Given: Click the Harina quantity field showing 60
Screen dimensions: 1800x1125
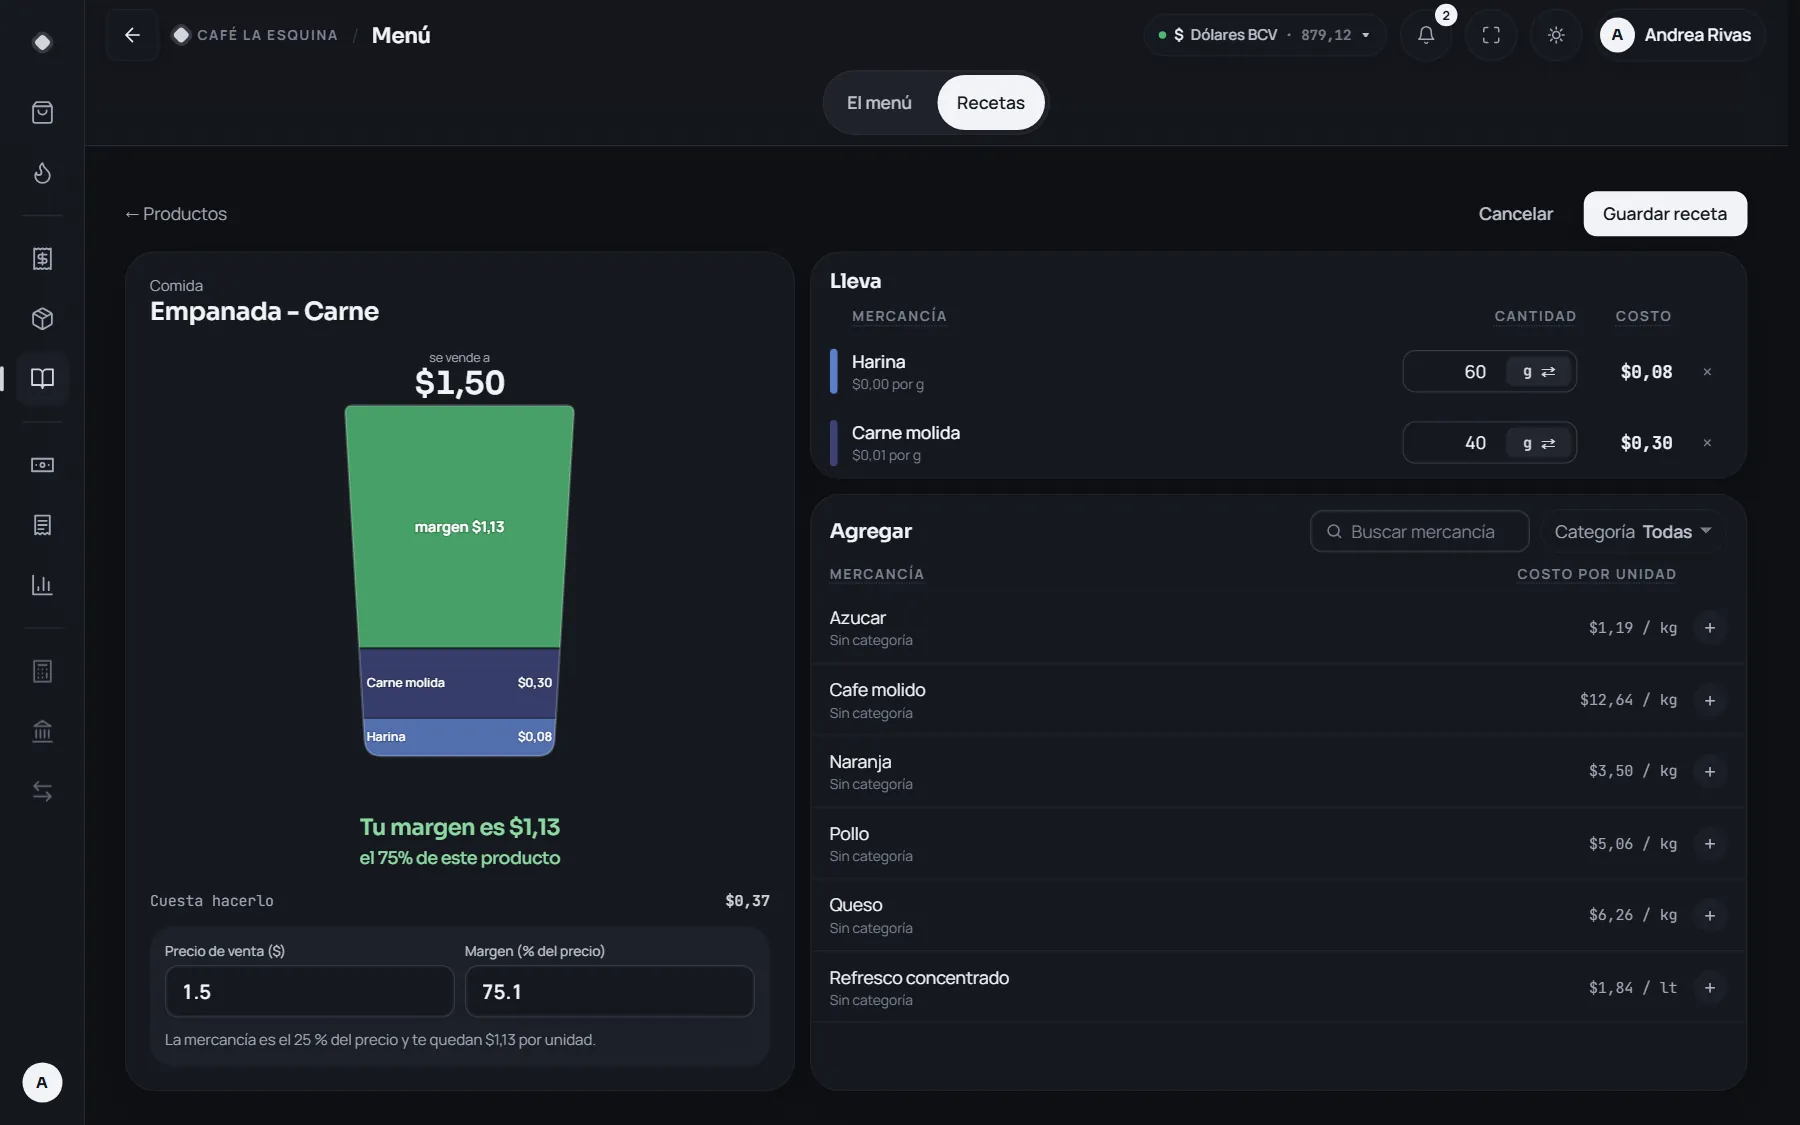Looking at the screenshot, I should click(x=1454, y=372).
